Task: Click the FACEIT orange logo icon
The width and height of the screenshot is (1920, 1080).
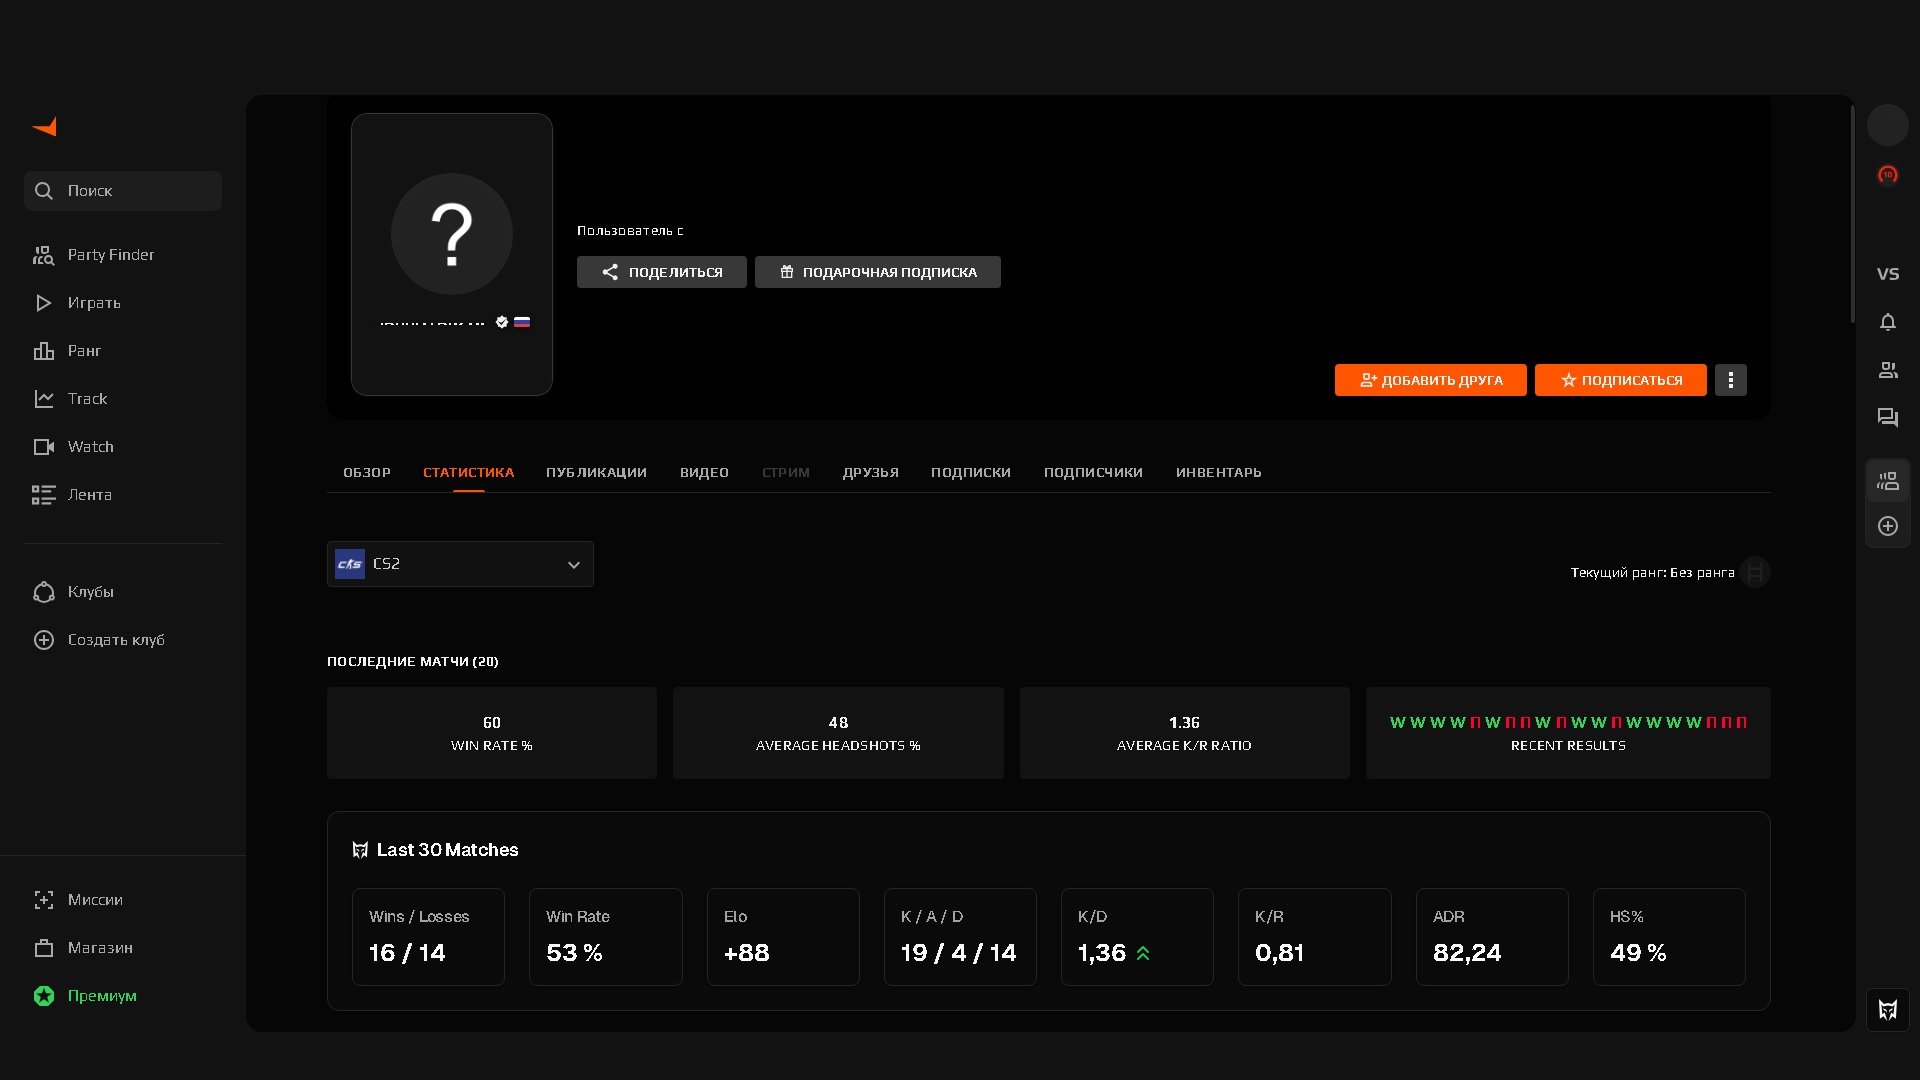Action: [45, 127]
